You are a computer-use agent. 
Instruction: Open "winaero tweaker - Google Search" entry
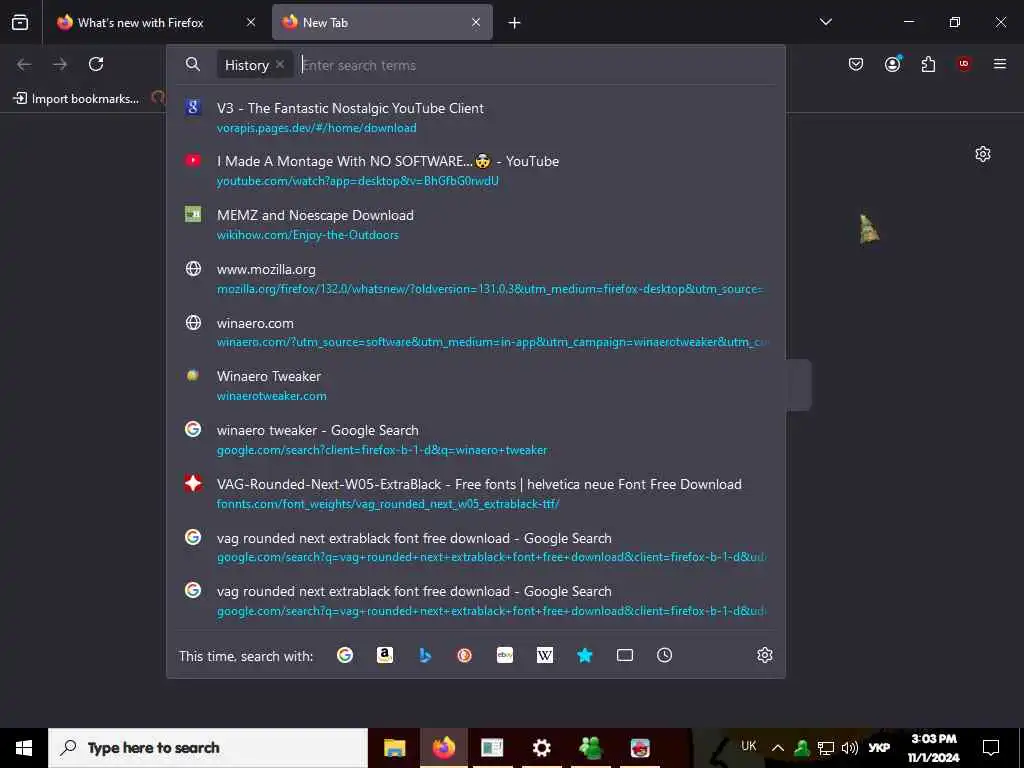tap(476, 440)
